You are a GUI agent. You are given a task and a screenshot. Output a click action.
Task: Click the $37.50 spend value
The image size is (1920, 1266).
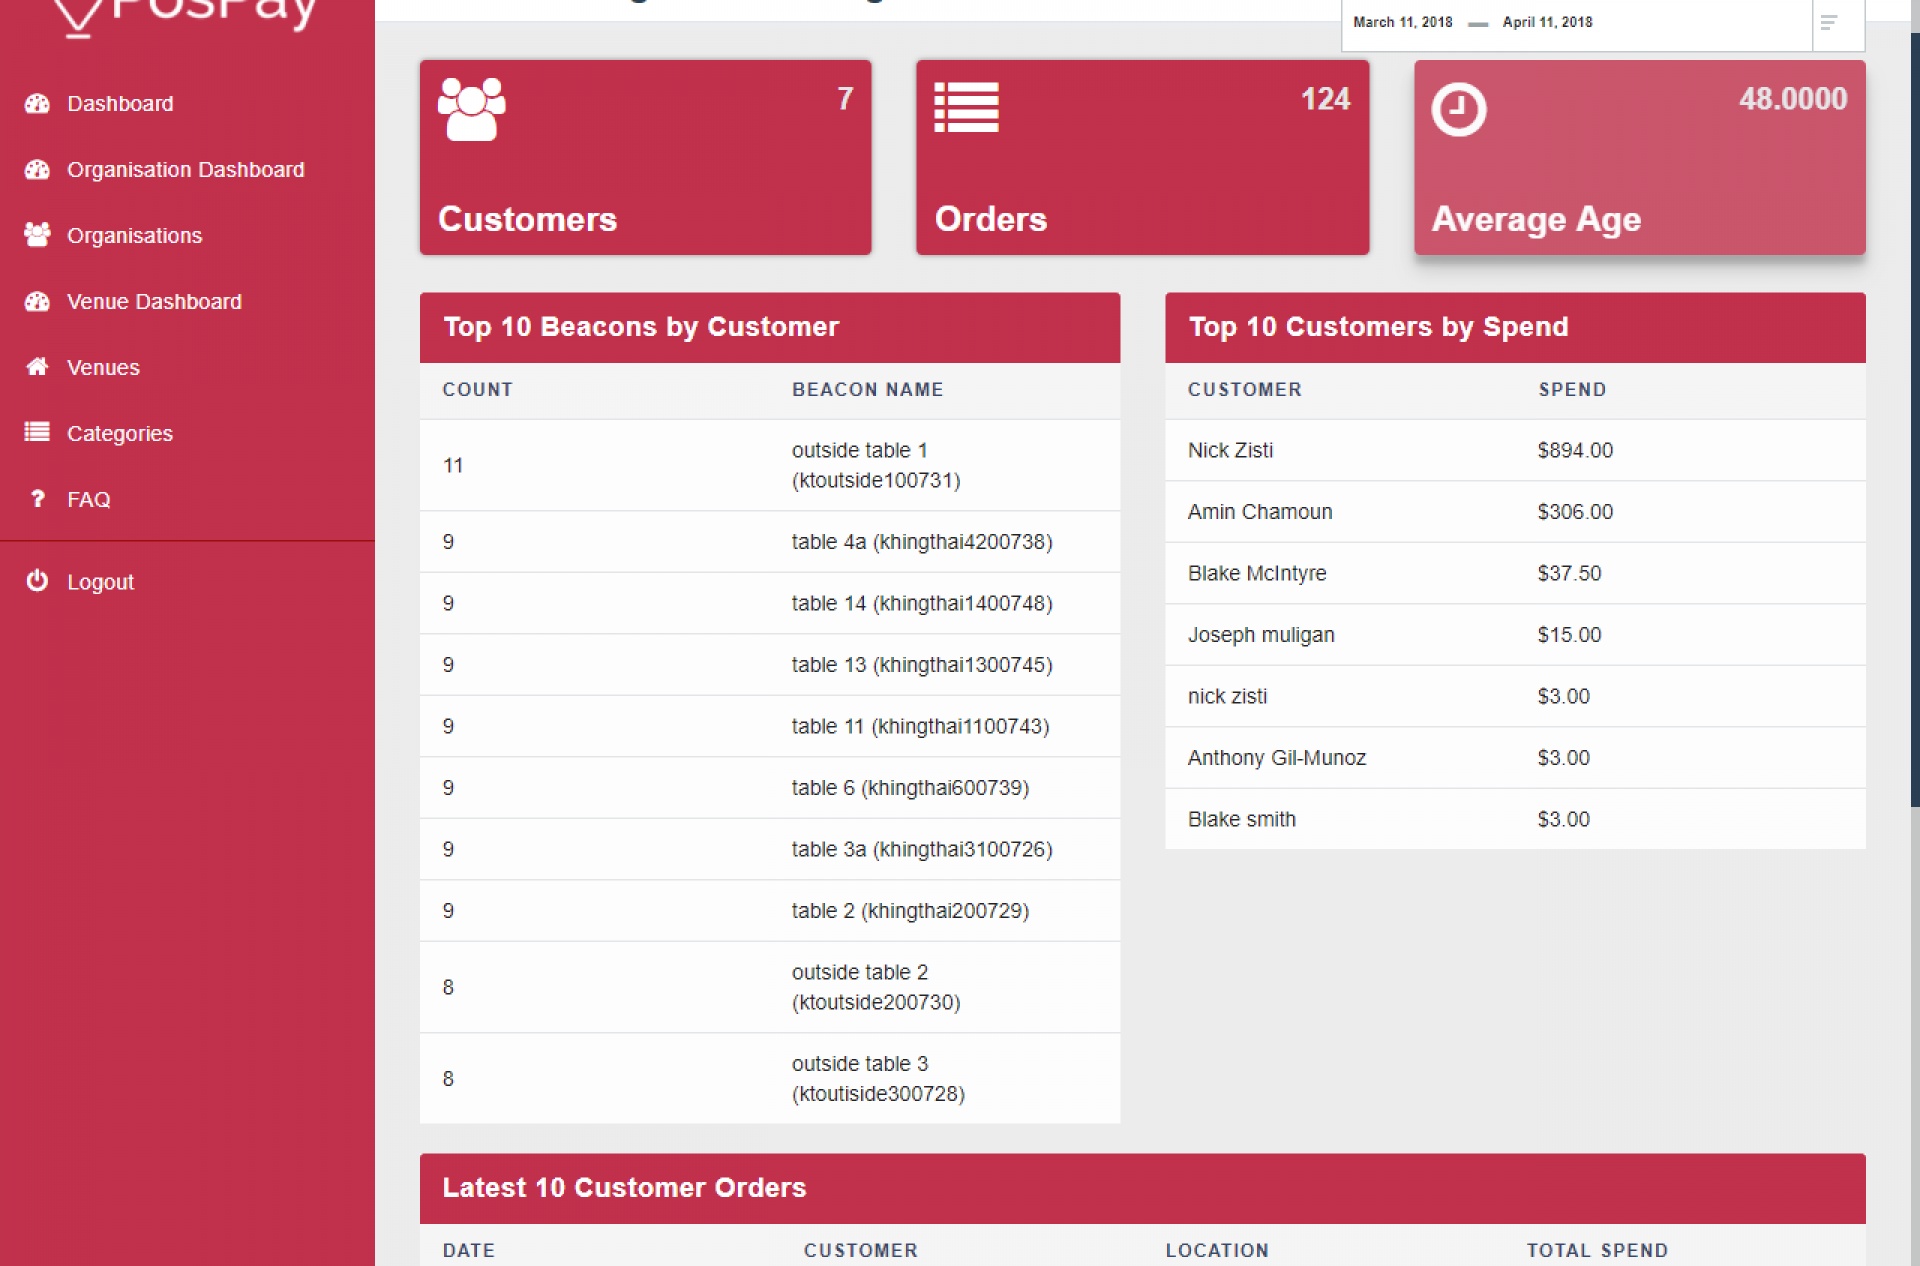[x=1569, y=573]
